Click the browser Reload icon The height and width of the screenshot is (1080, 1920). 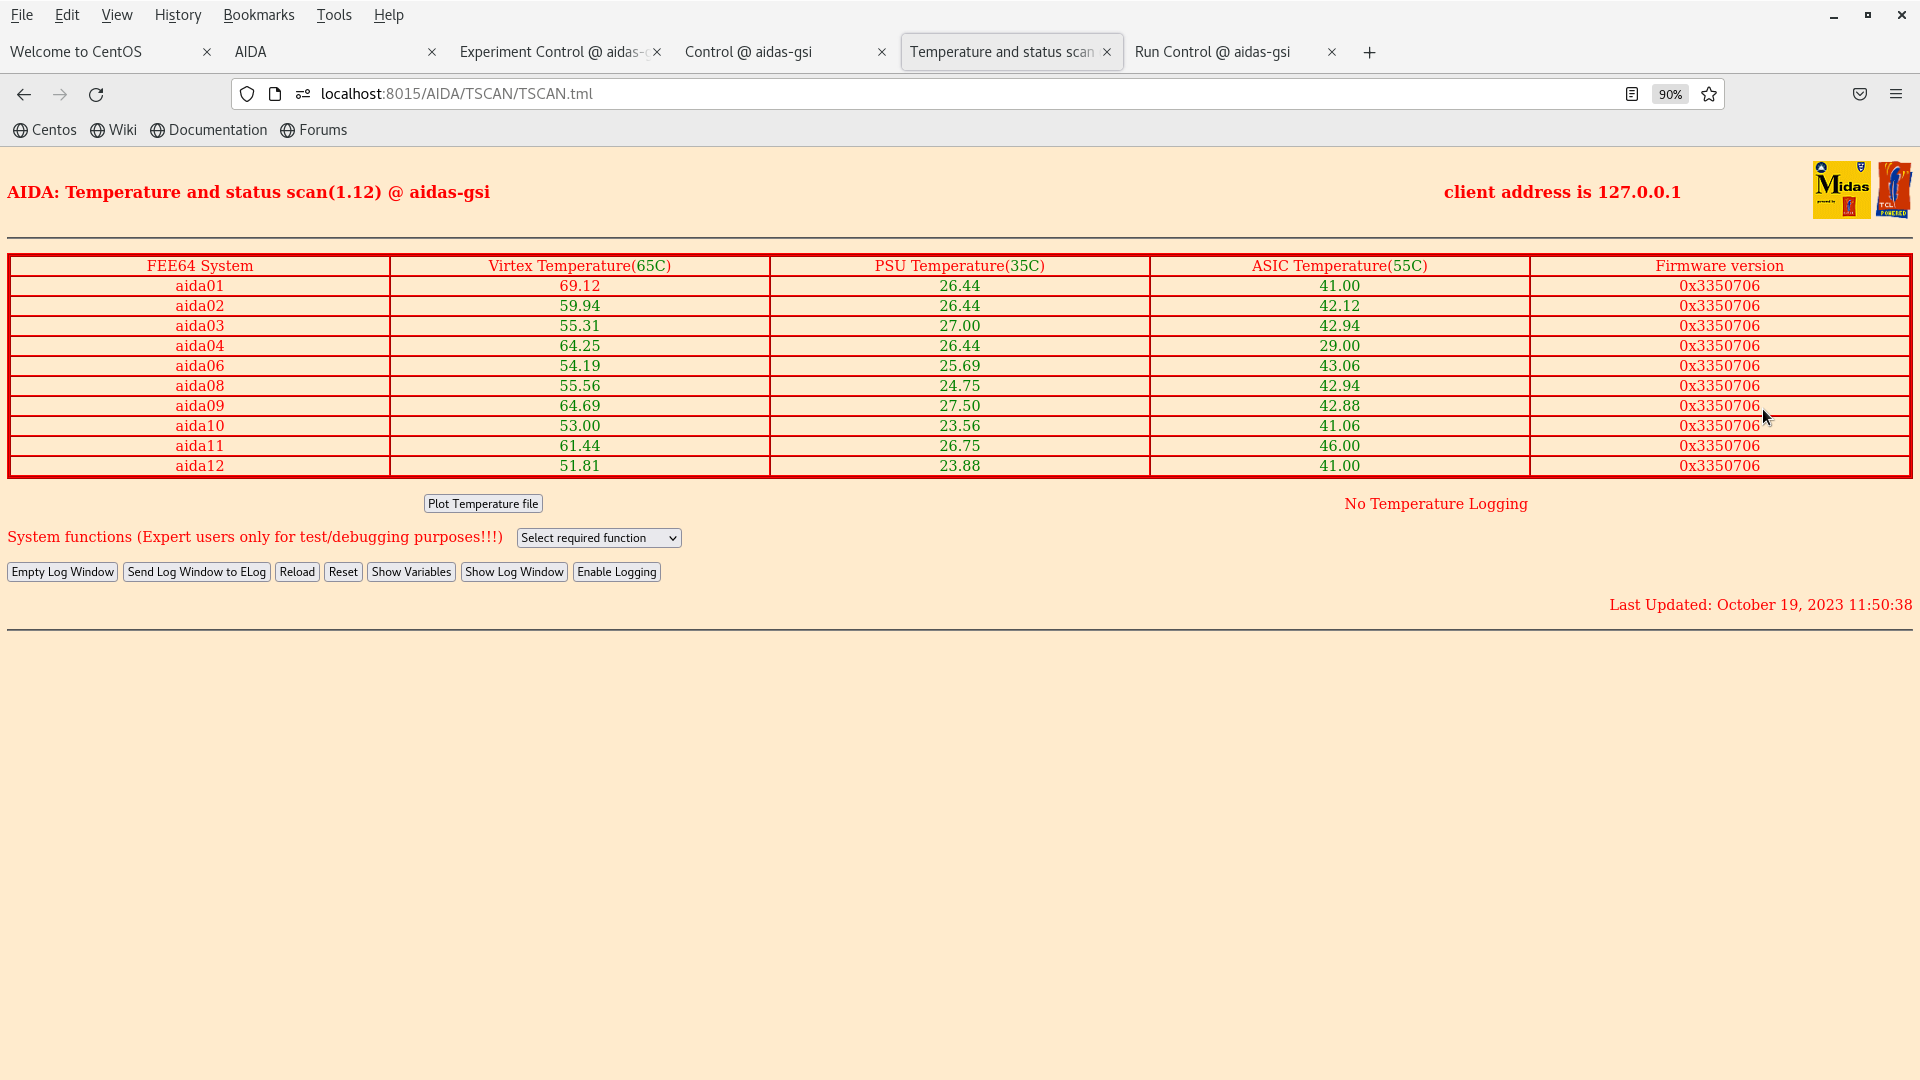[x=96, y=94]
